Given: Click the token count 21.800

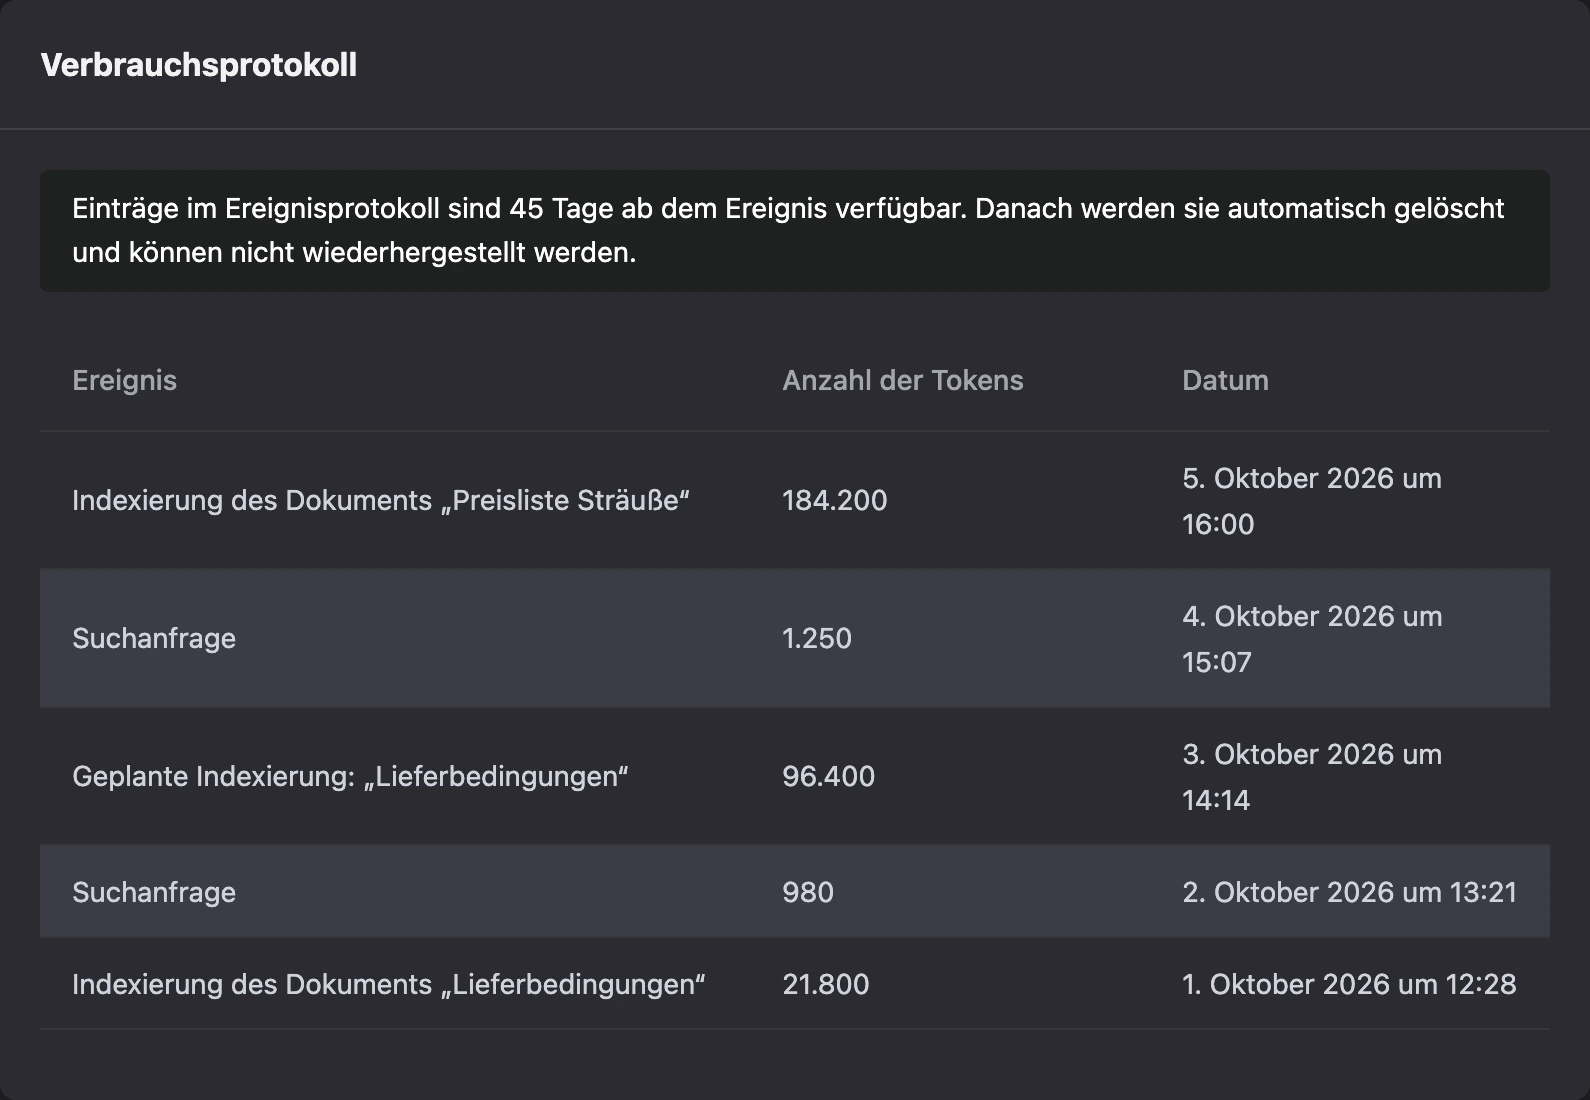Looking at the screenshot, I should click(x=826, y=984).
